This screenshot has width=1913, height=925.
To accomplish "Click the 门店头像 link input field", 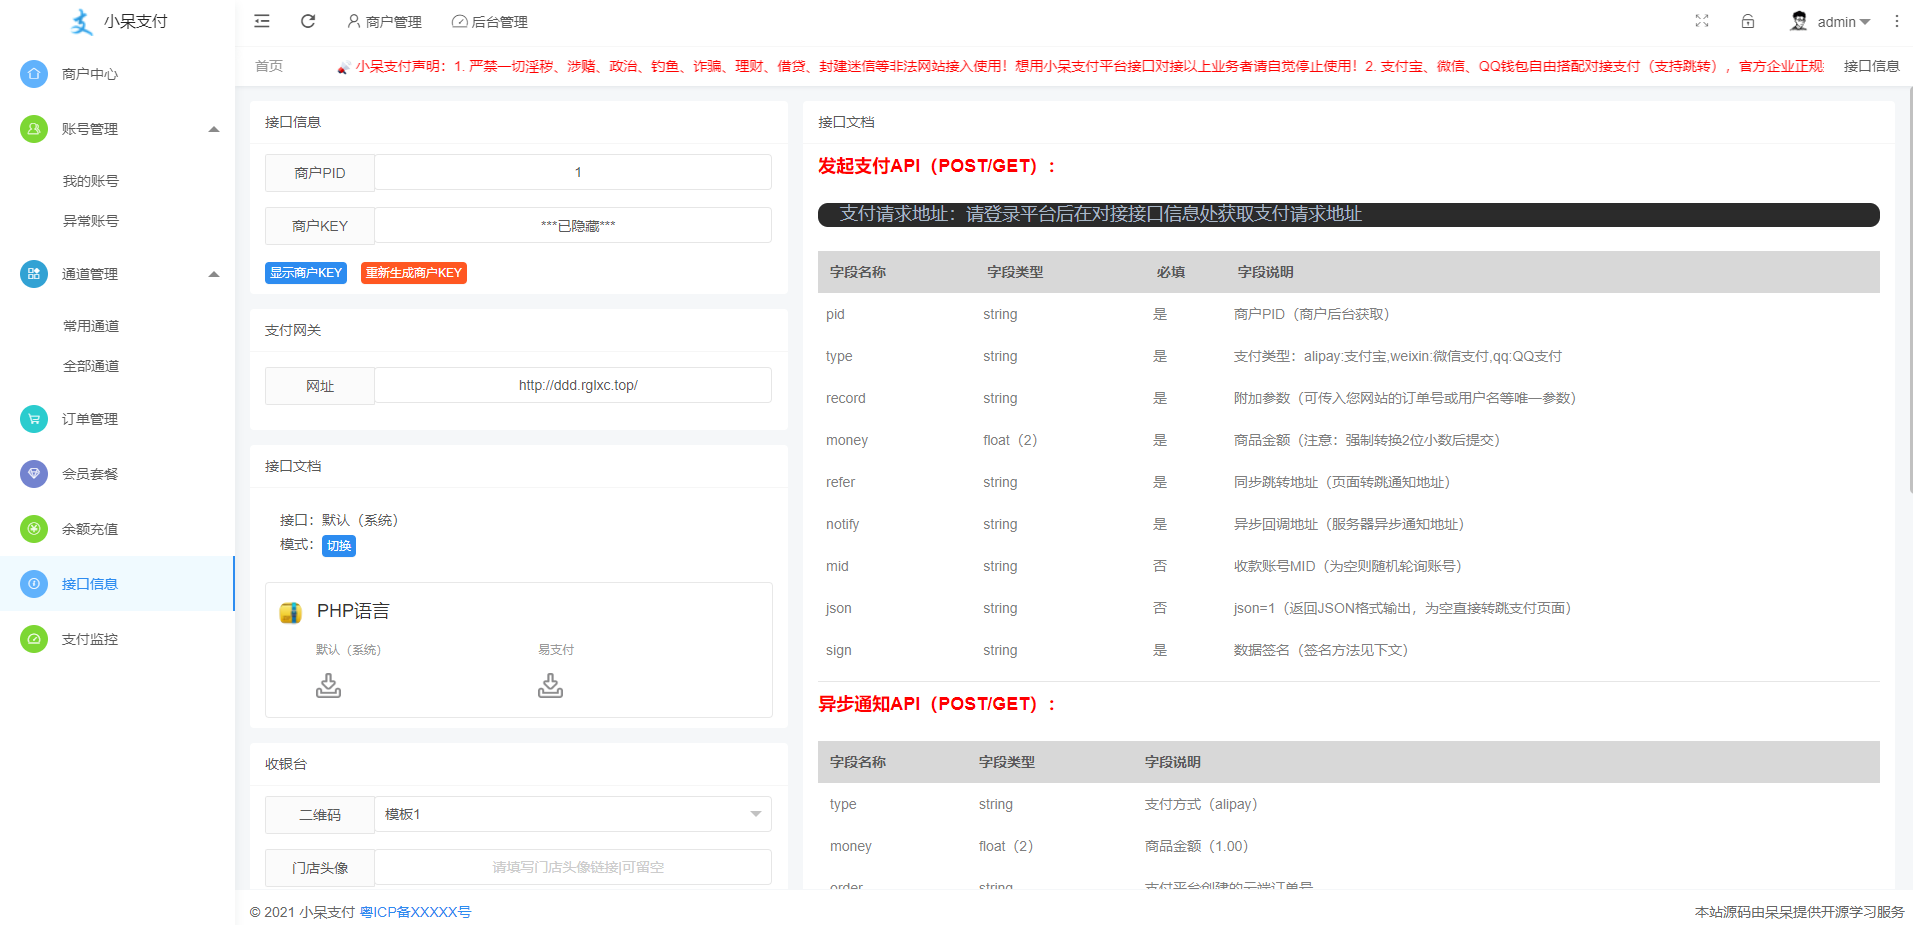I will (573, 867).
